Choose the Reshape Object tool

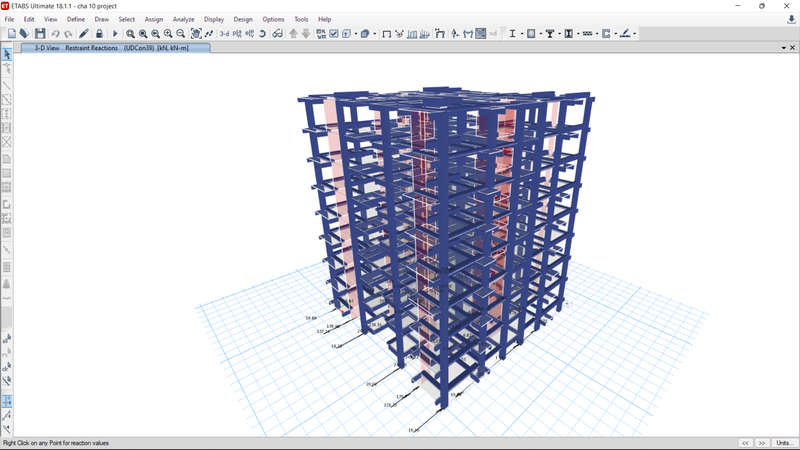pos(7,68)
